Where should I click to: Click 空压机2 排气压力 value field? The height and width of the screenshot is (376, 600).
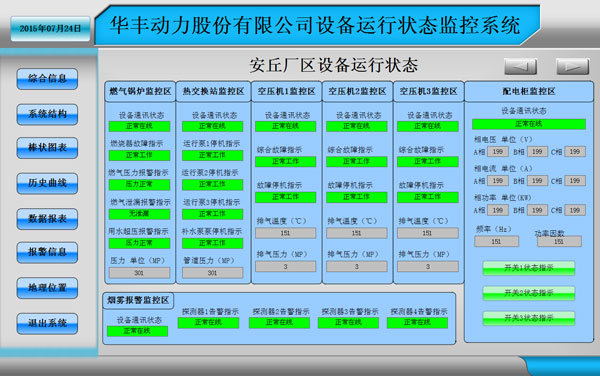coord(357,267)
